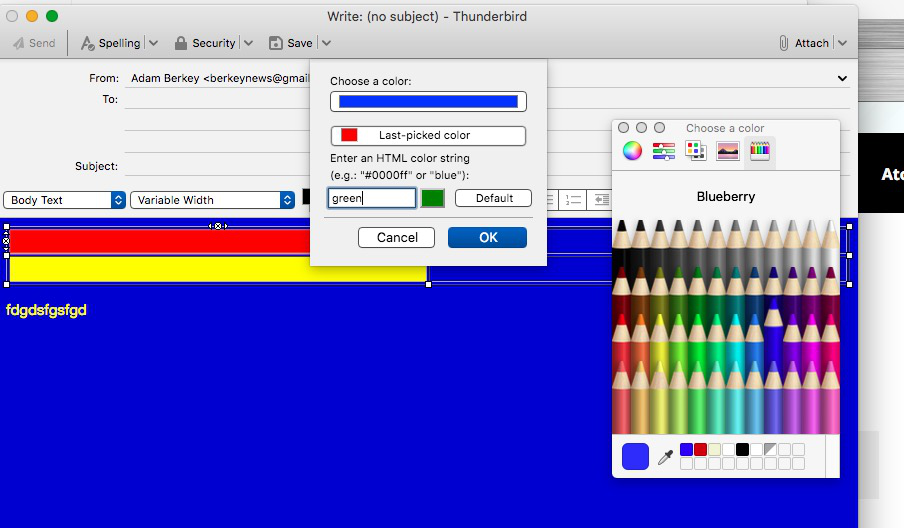This screenshot has height=528, width=904.
Task: Select the red saved swatch in color panel
Action: (700, 450)
